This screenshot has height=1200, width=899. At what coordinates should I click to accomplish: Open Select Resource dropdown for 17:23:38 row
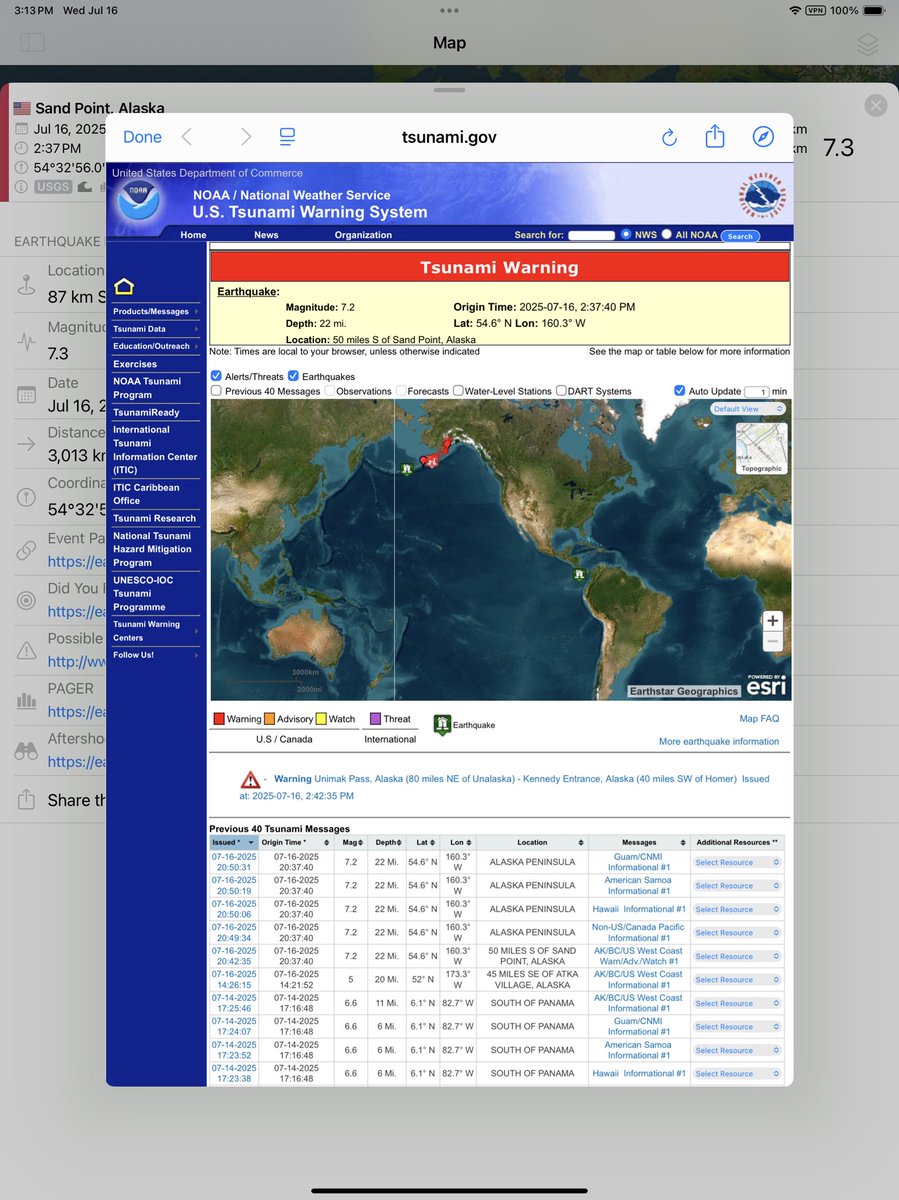coord(738,1074)
